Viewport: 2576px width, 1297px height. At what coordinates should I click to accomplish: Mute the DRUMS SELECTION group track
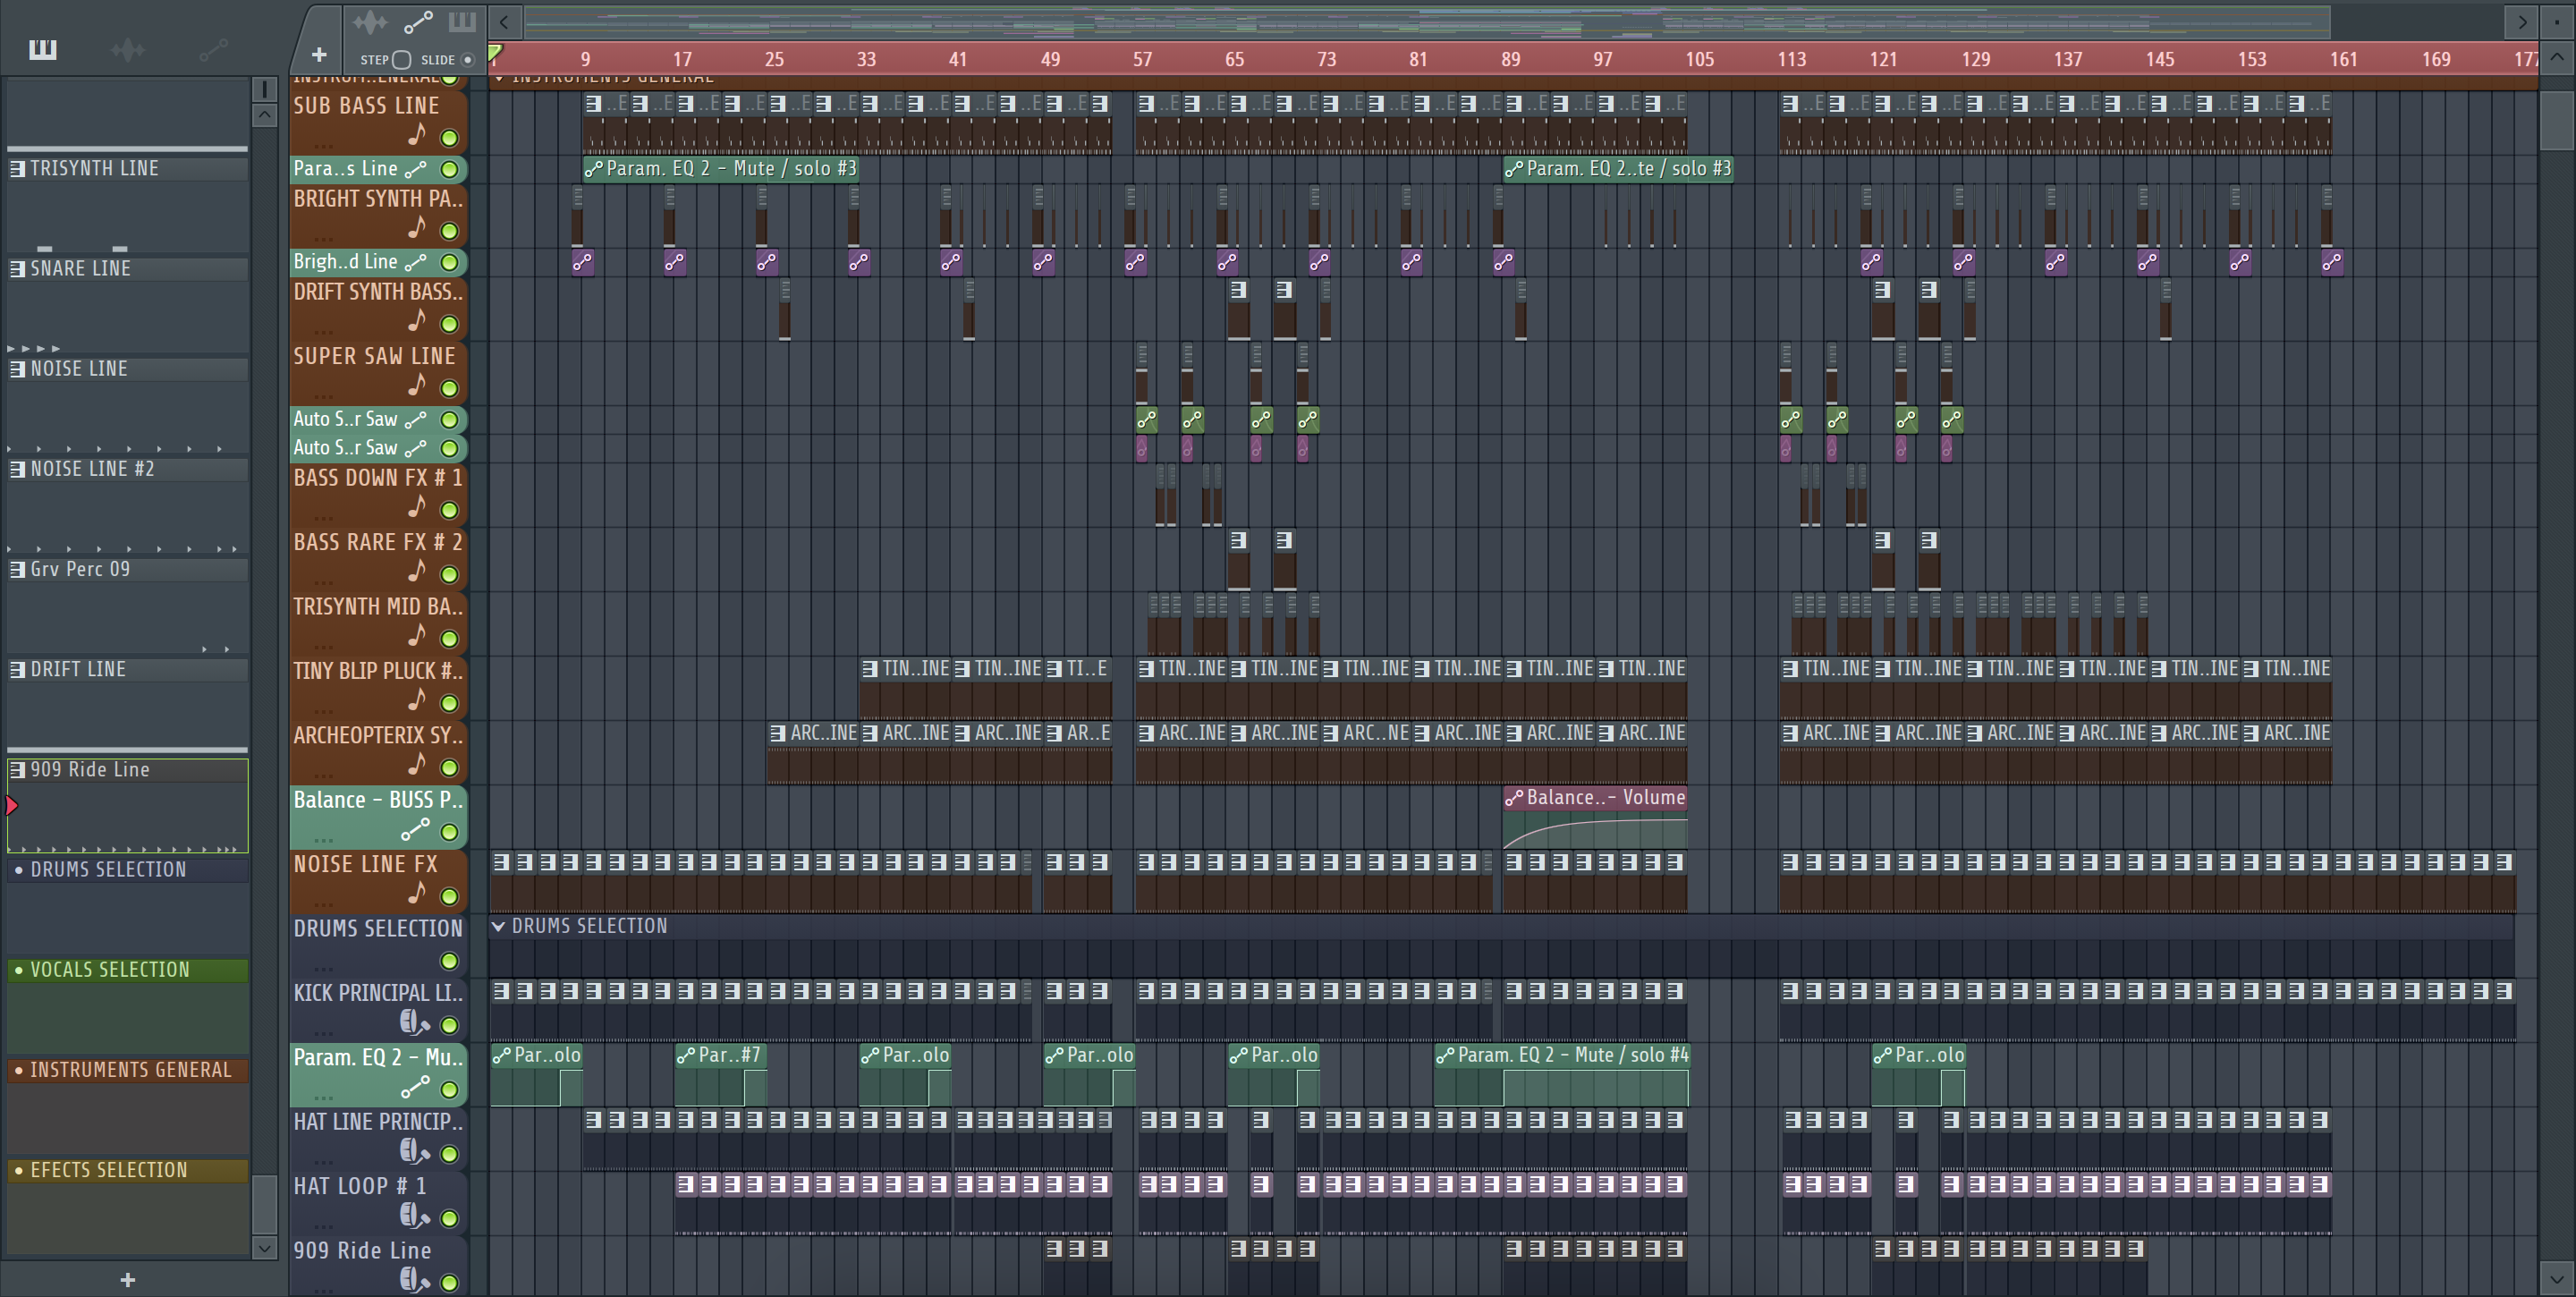pos(450,962)
